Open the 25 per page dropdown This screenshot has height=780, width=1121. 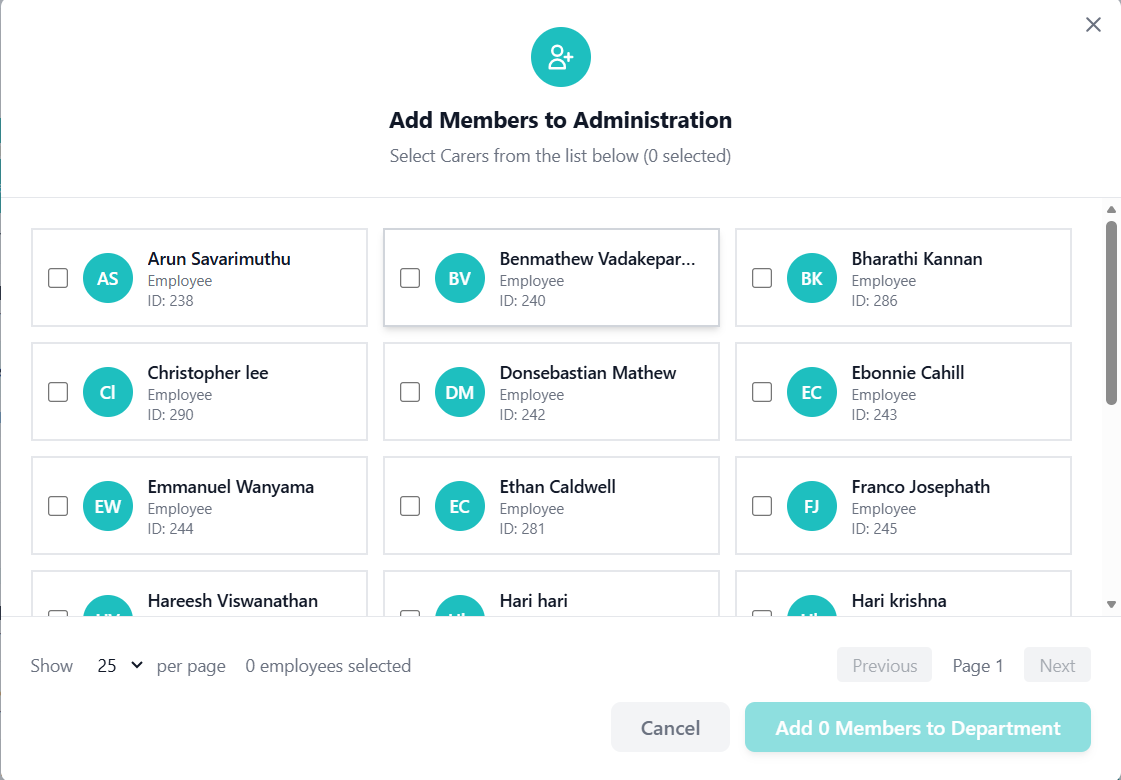[x=120, y=665]
